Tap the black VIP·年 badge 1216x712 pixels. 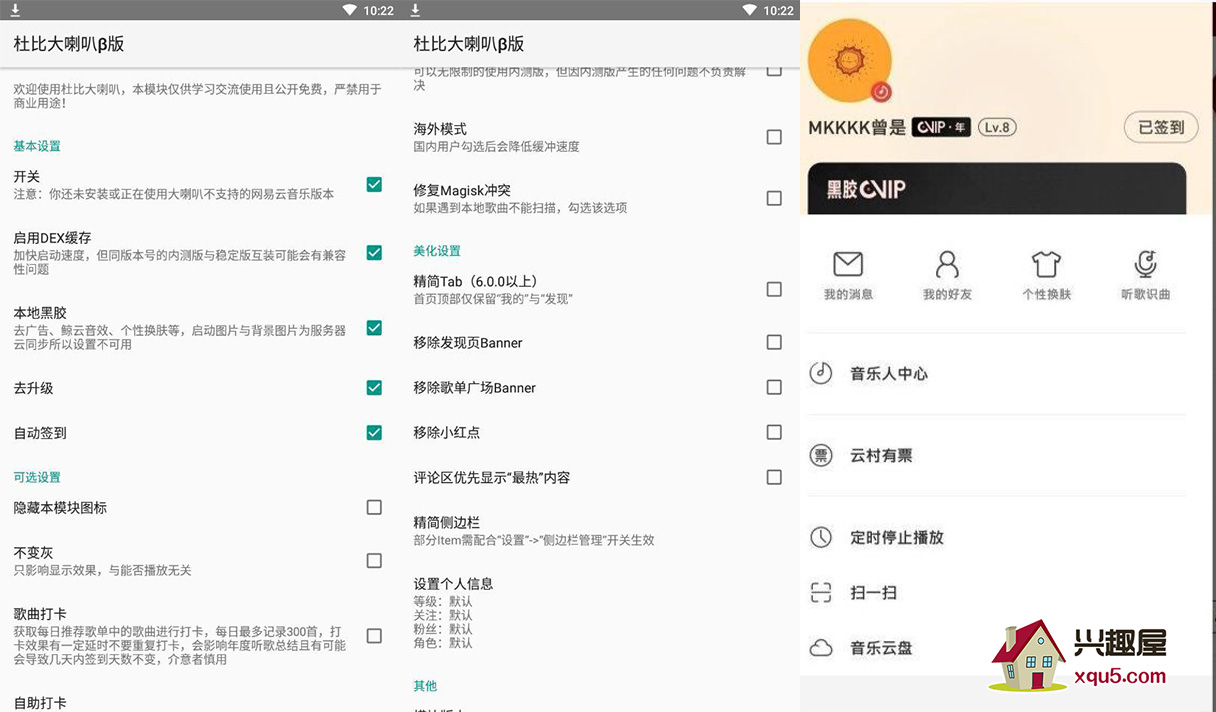click(x=941, y=127)
